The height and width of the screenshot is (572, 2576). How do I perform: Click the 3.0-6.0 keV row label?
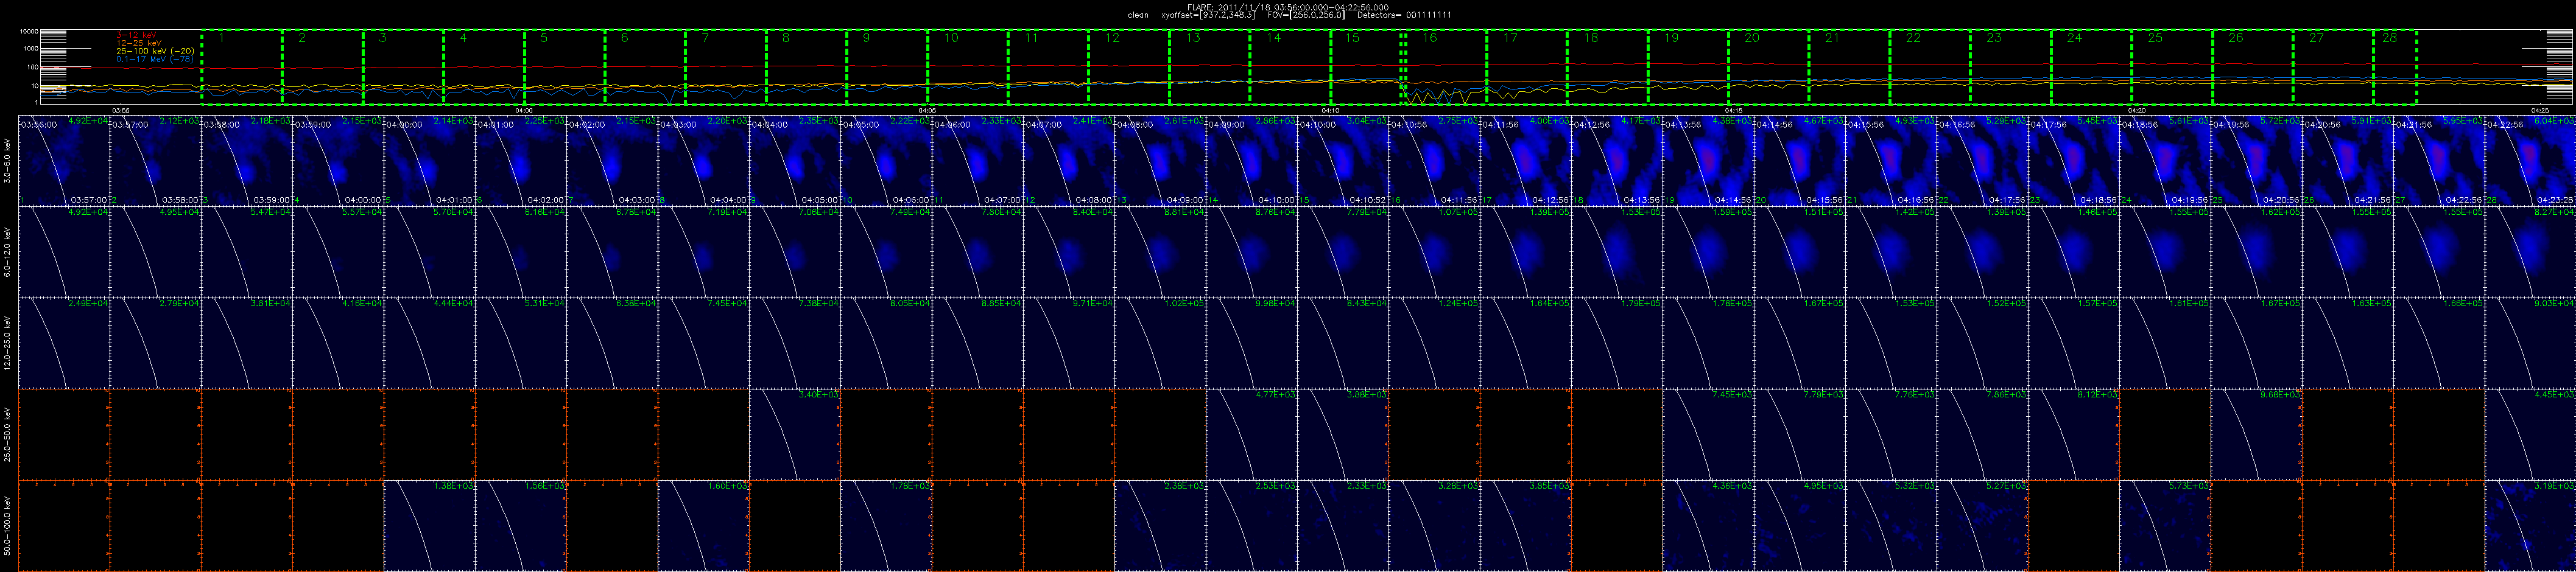coord(8,160)
